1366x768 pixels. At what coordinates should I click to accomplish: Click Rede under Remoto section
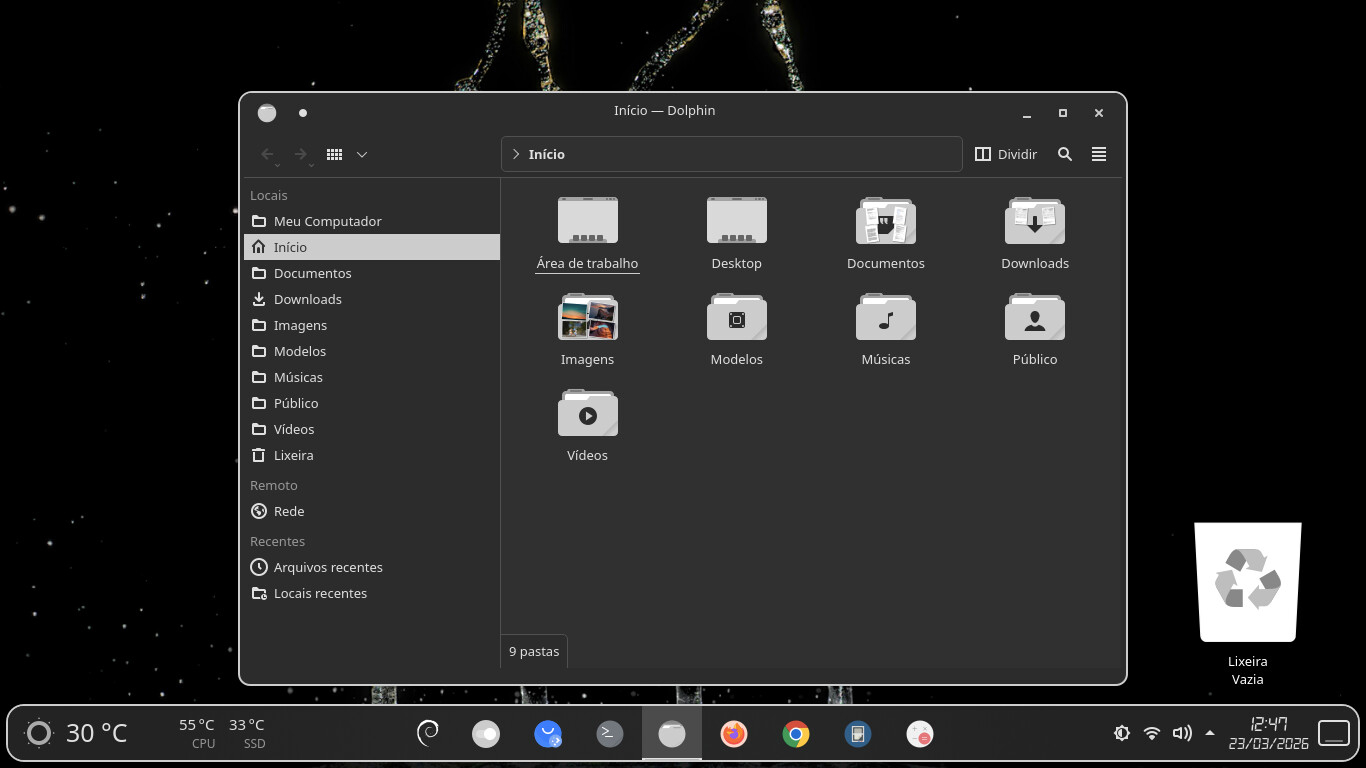coord(289,511)
